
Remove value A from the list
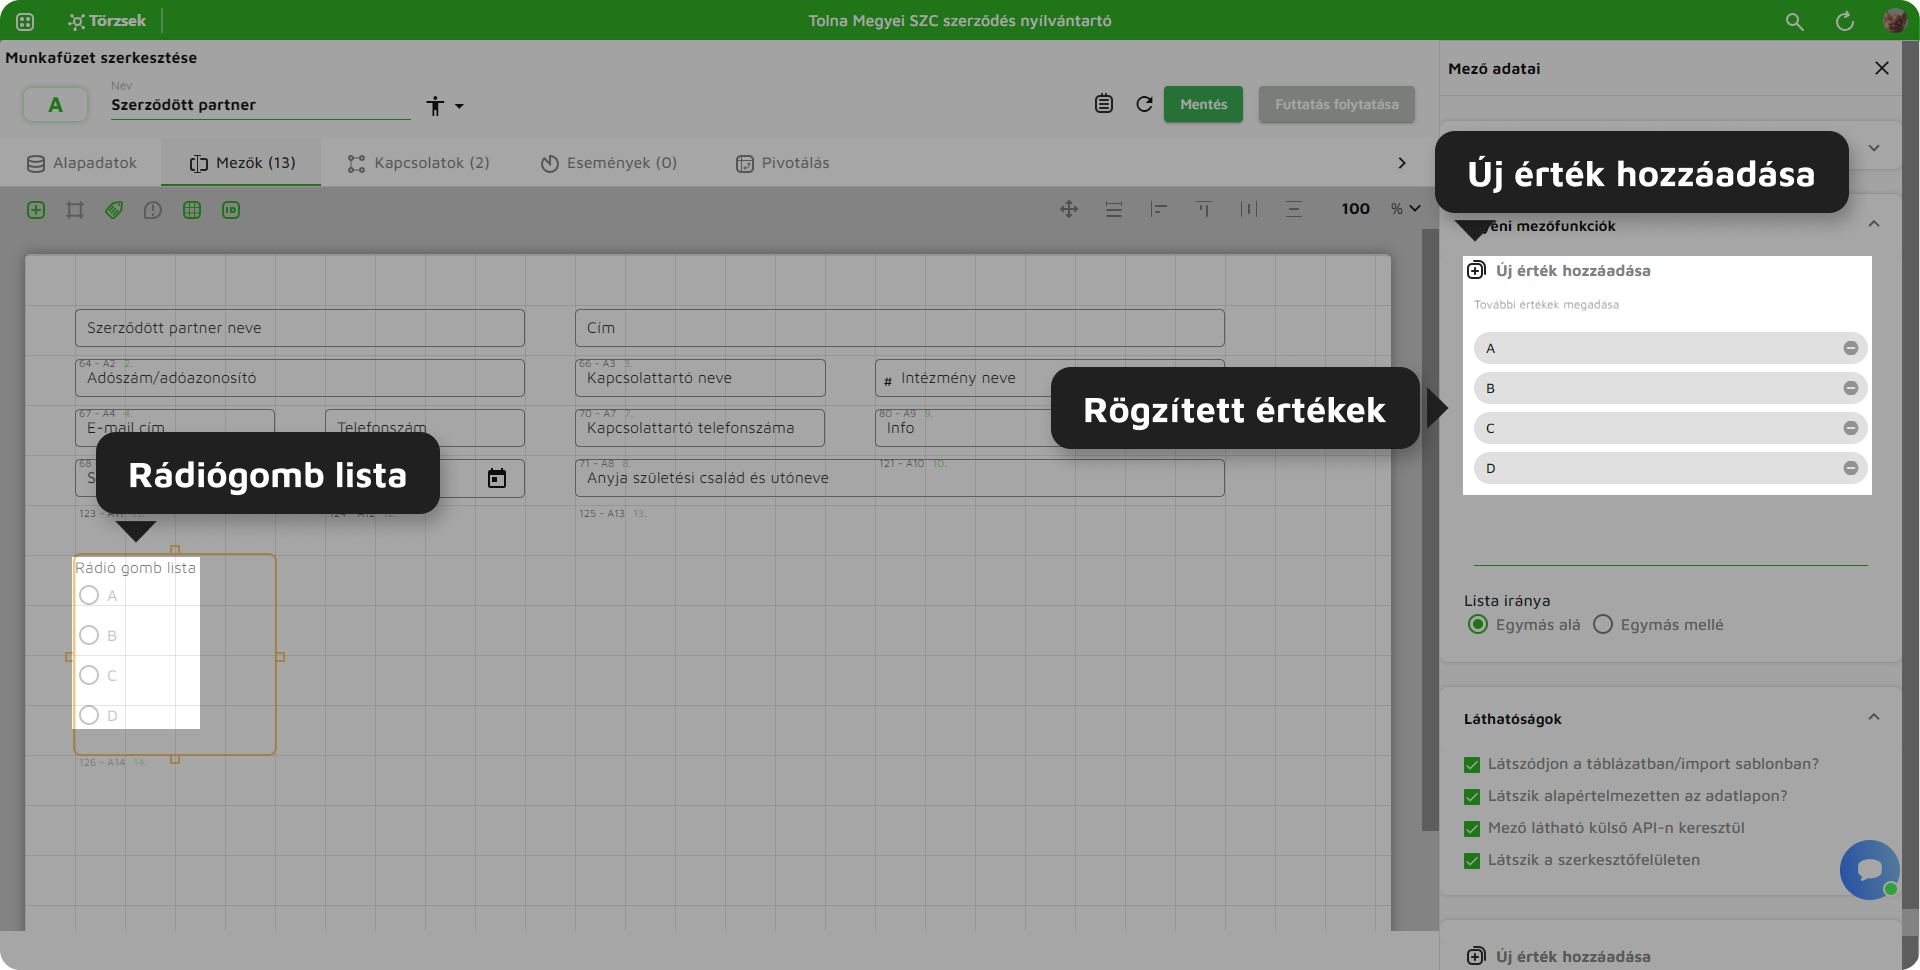pyautogui.click(x=1851, y=348)
